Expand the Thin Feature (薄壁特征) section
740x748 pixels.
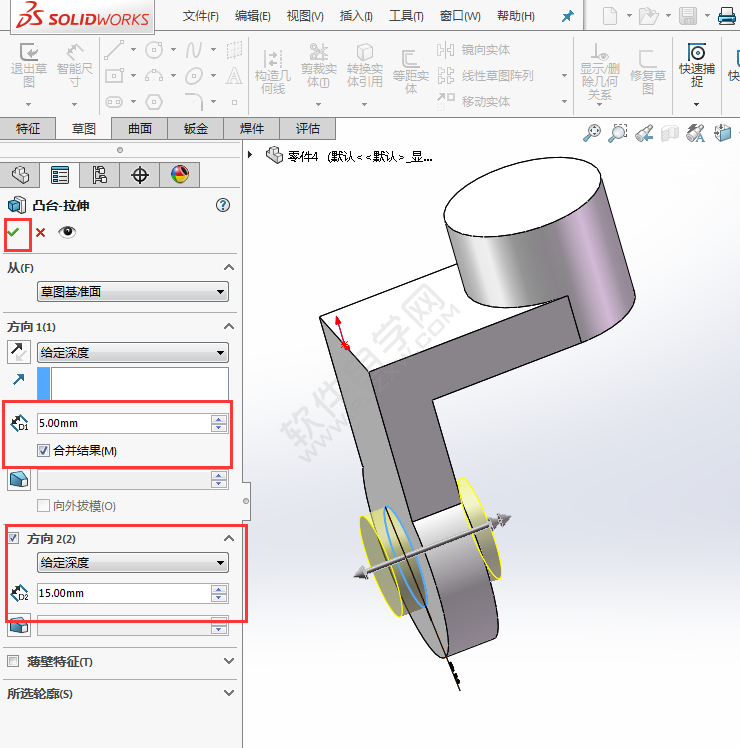(x=229, y=661)
